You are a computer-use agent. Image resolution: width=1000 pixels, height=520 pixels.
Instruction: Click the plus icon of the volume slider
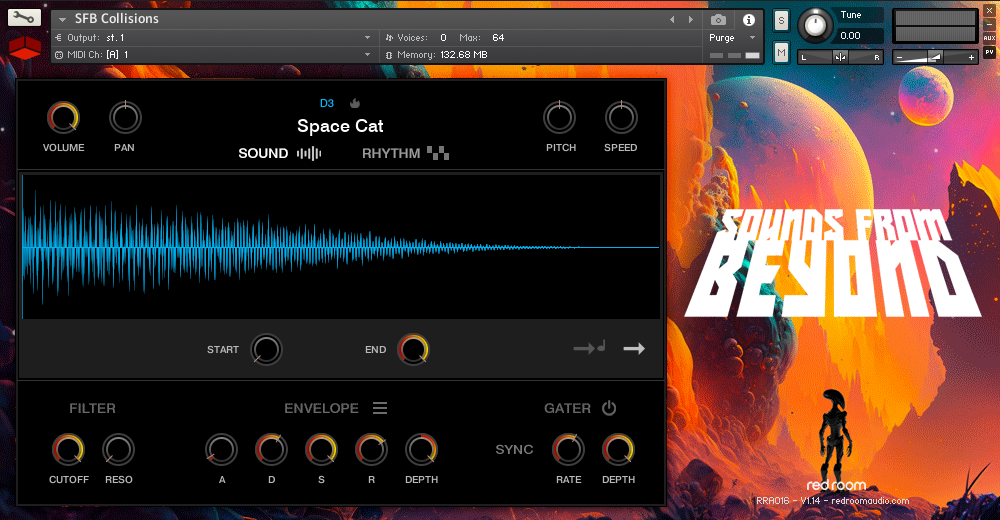coord(971,57)
